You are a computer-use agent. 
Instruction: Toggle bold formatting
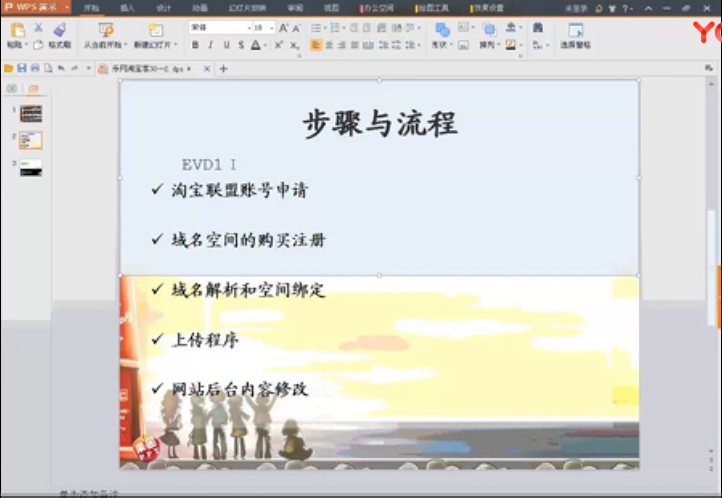coord(195,45)
